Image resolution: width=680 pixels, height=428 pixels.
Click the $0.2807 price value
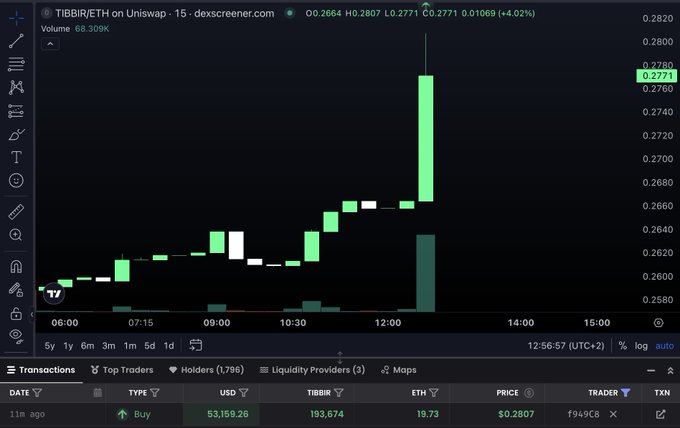pos(516,414)
